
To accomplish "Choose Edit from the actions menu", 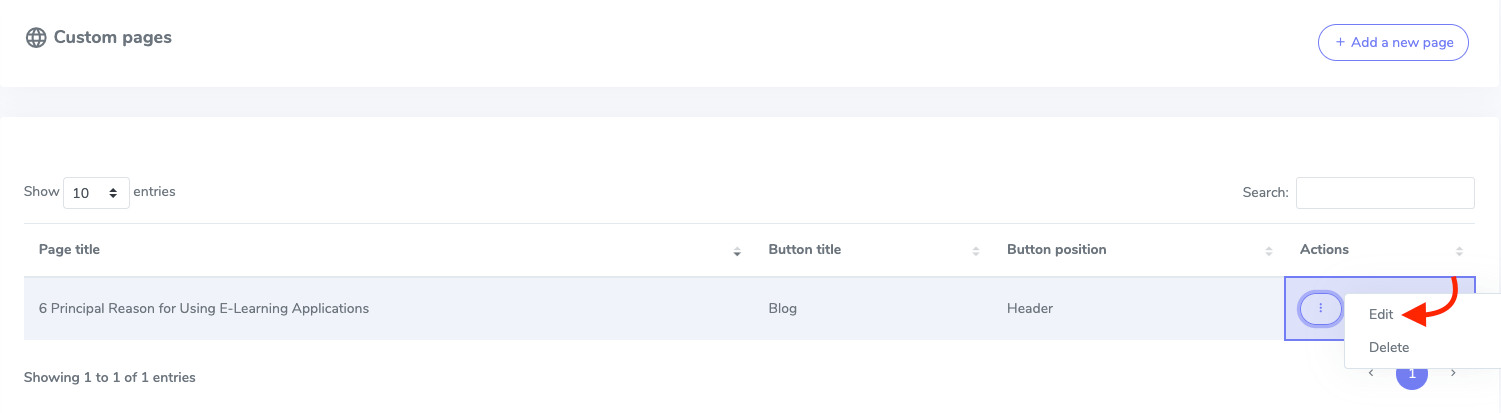I will point(1381,314).
